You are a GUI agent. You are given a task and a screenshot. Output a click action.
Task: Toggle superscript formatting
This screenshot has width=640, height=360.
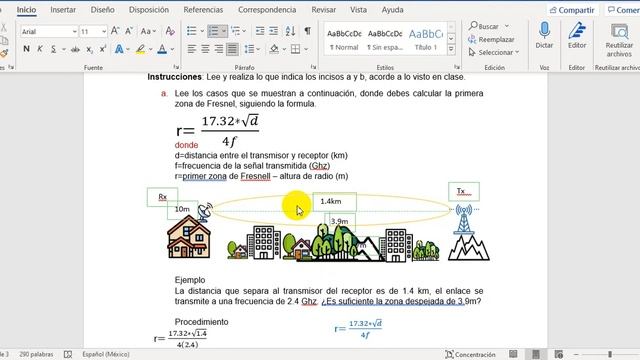point(102,49)
